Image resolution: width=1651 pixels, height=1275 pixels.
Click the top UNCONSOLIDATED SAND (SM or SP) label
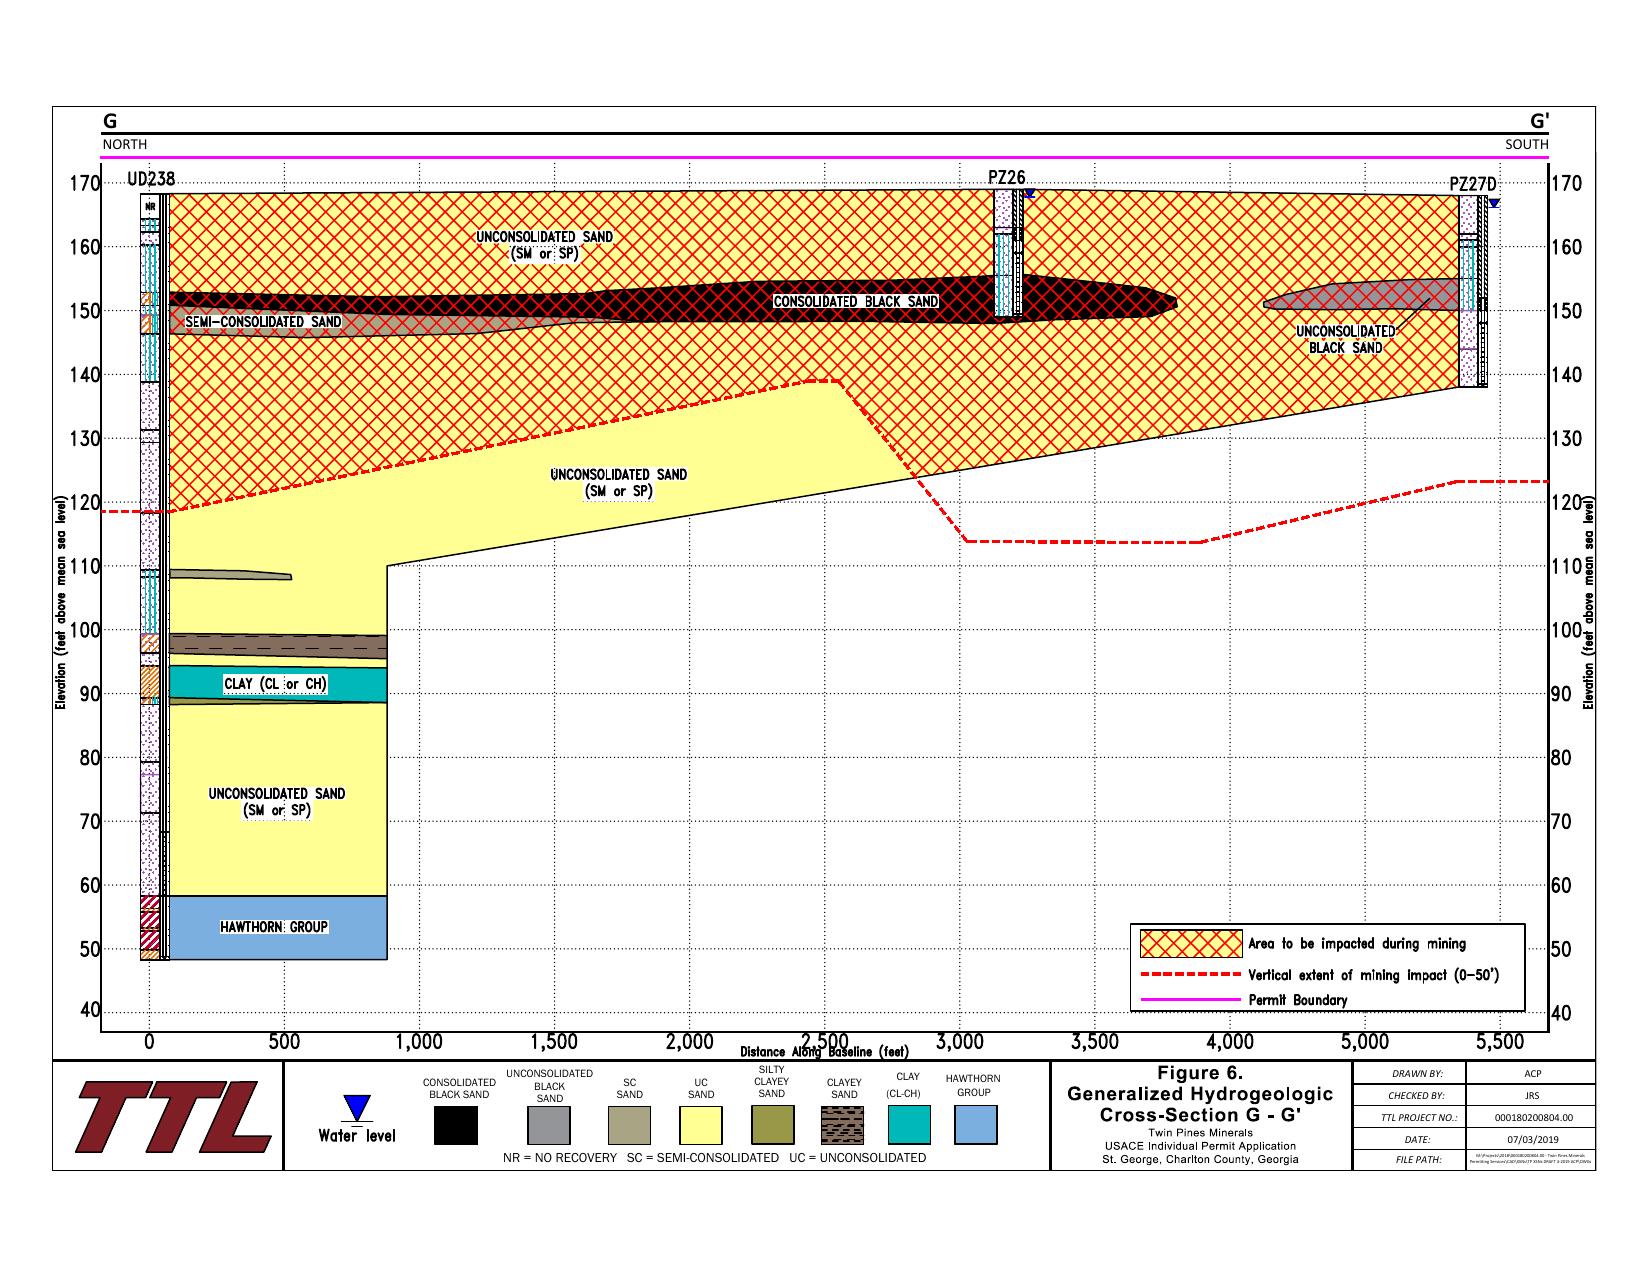pos(545,245)
